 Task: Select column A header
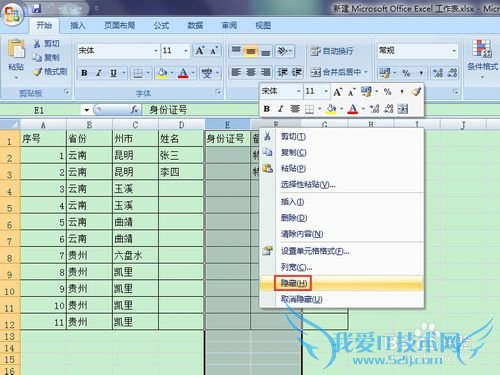point(43,125)
